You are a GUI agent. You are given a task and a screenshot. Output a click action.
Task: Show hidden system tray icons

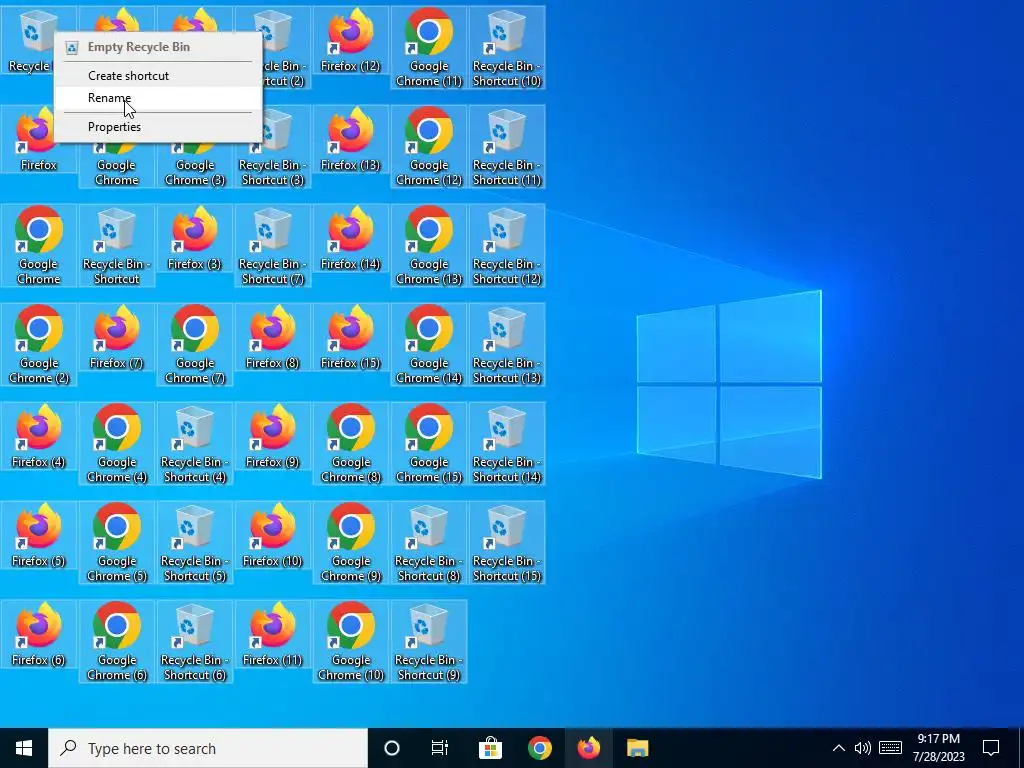(839, 748)
